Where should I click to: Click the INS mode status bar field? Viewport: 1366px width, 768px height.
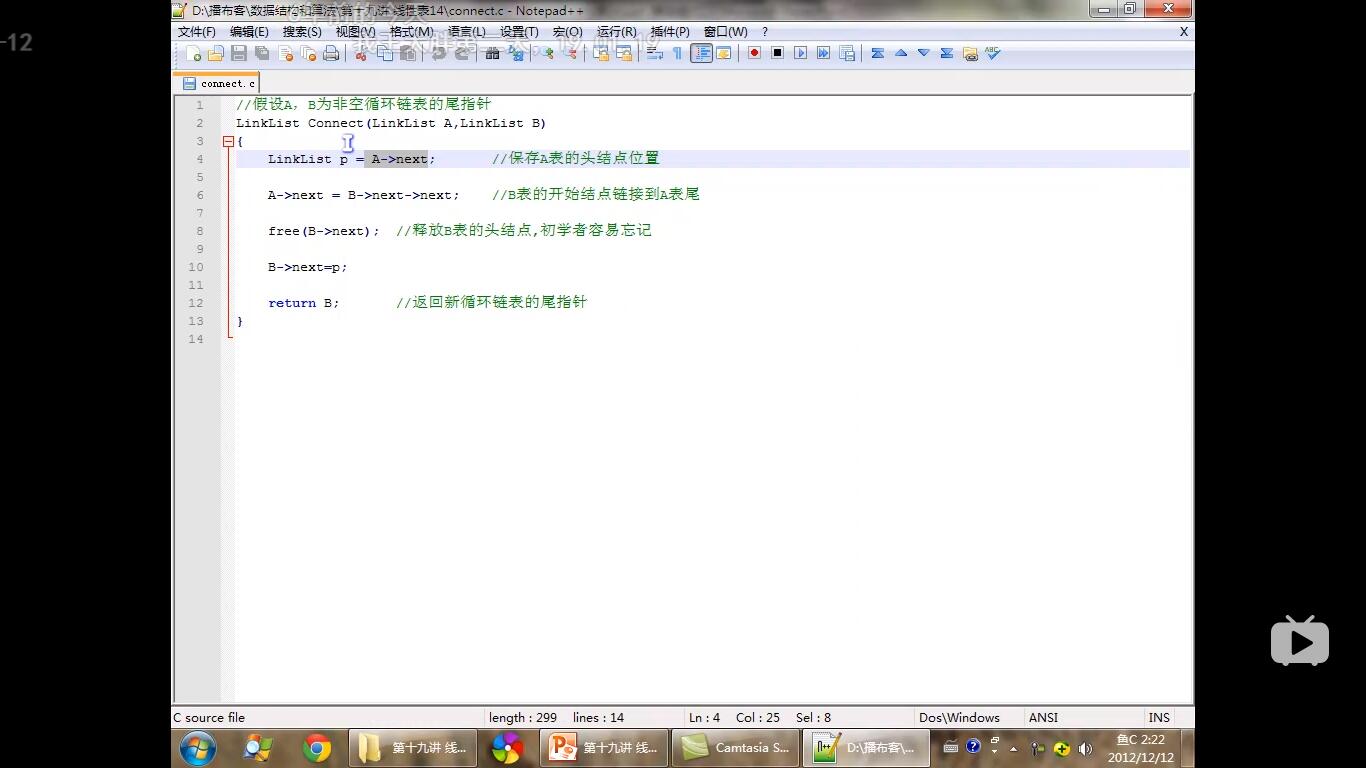pyautogui.click(x=1159, y=717)
